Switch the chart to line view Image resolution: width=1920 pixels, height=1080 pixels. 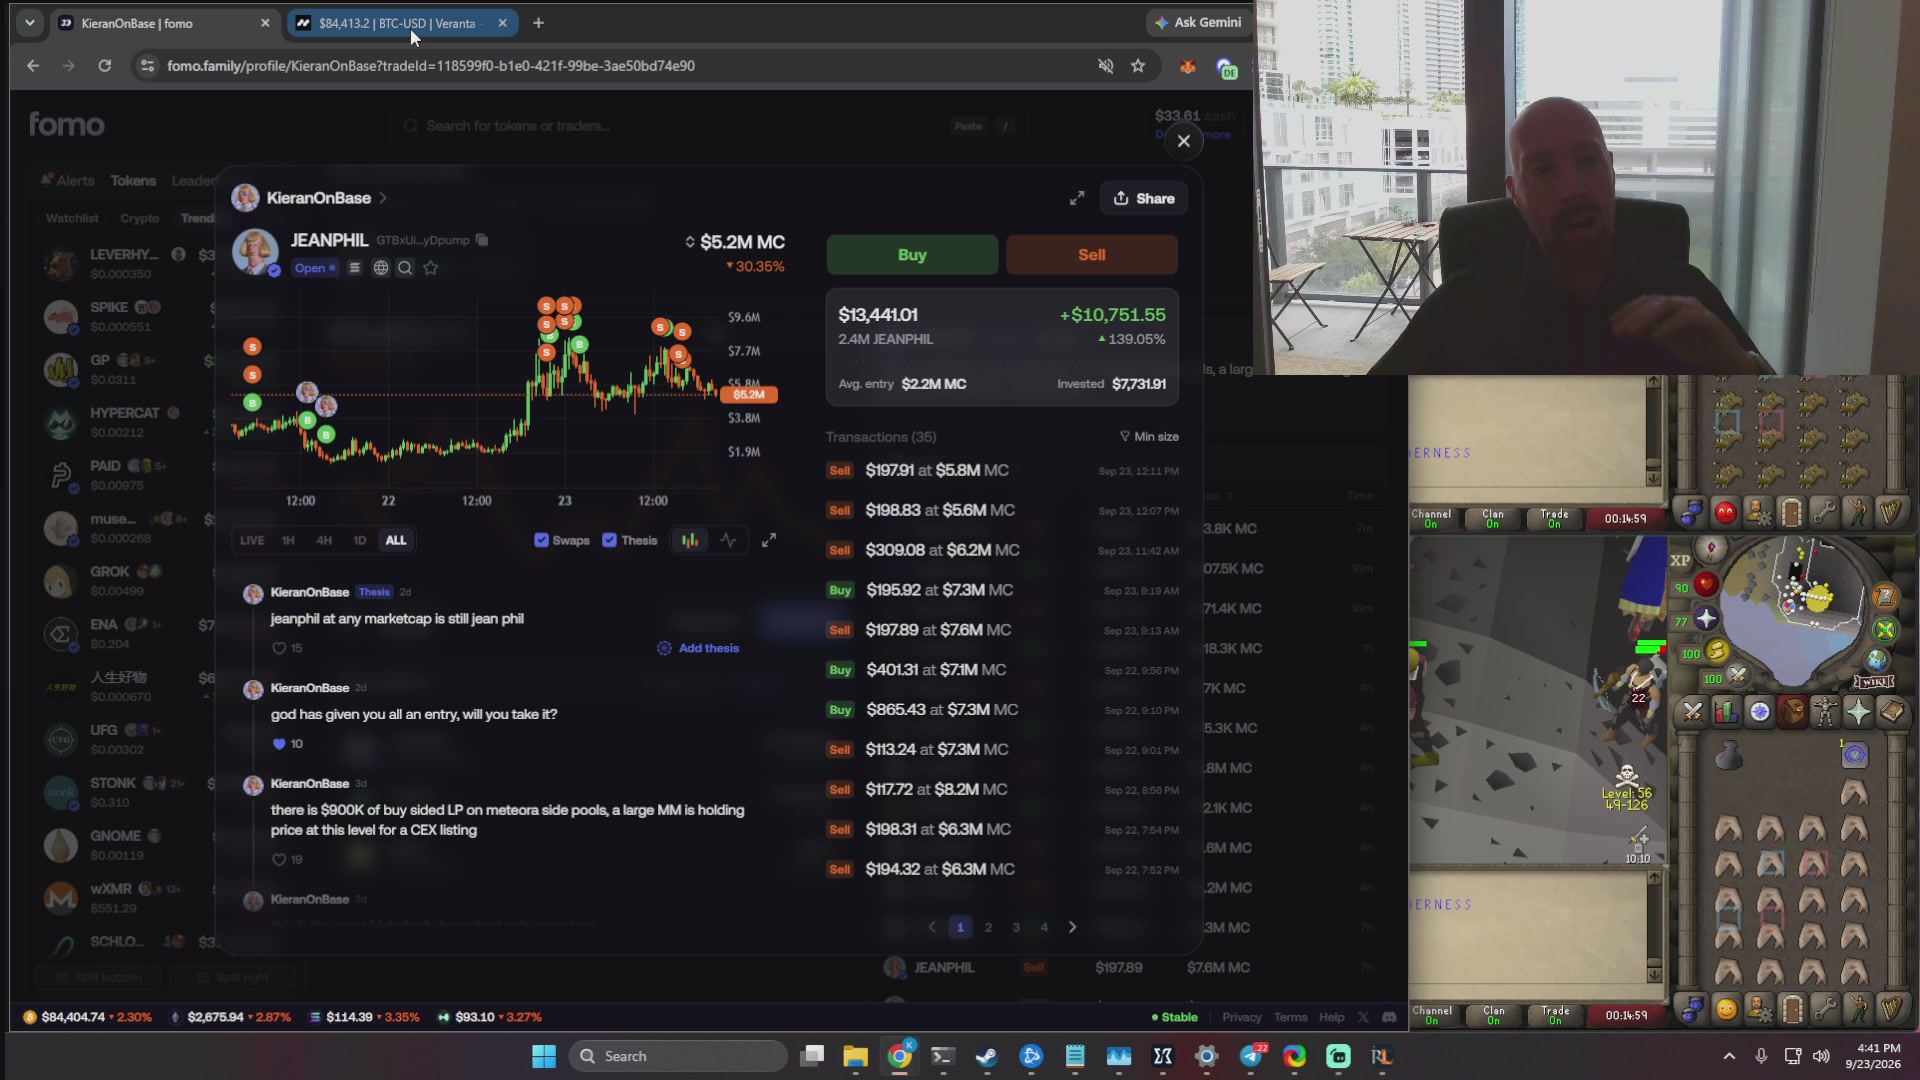(x=728, y=540)
